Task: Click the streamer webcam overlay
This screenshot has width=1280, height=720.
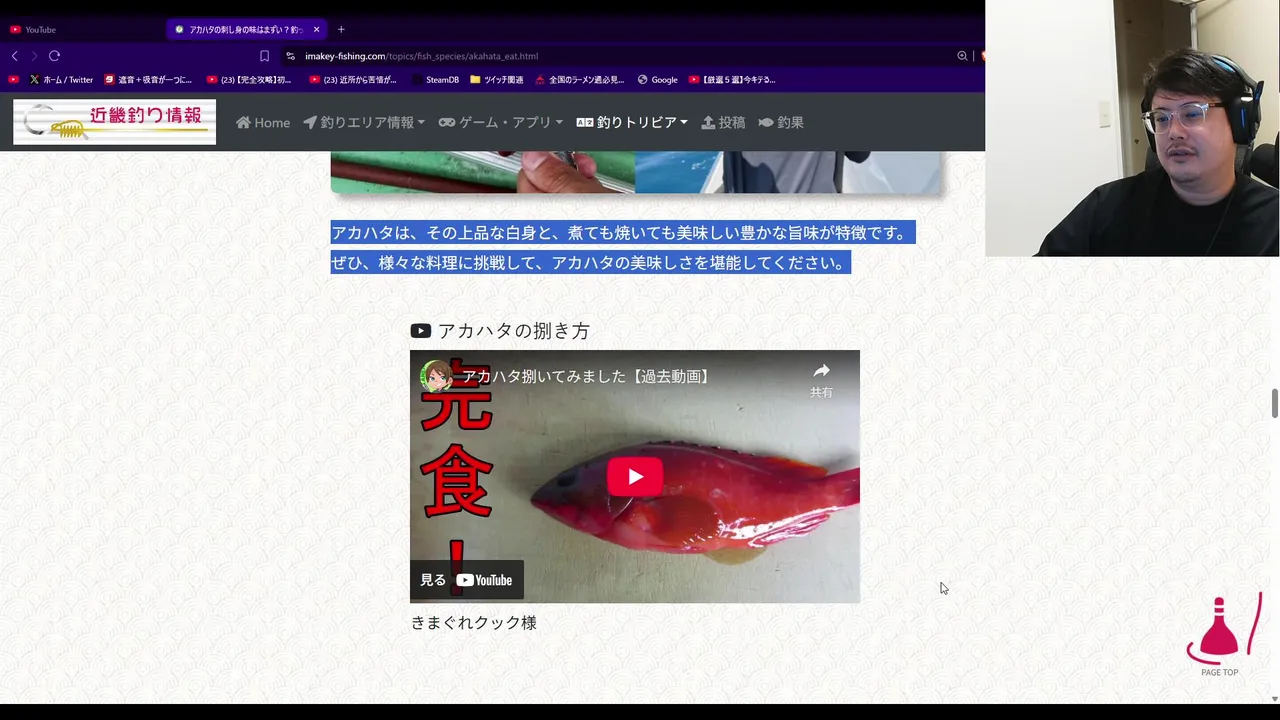Action: (1132, 128)
